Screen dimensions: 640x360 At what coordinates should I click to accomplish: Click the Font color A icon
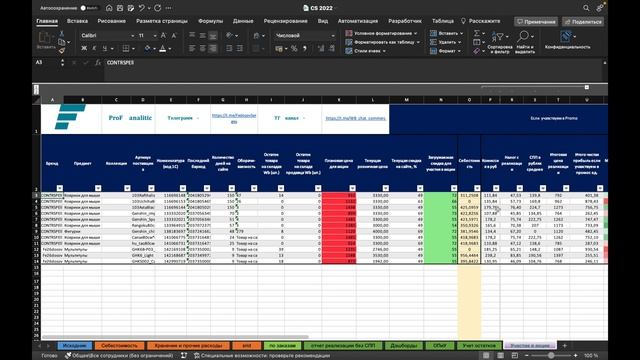click(163, 49)
